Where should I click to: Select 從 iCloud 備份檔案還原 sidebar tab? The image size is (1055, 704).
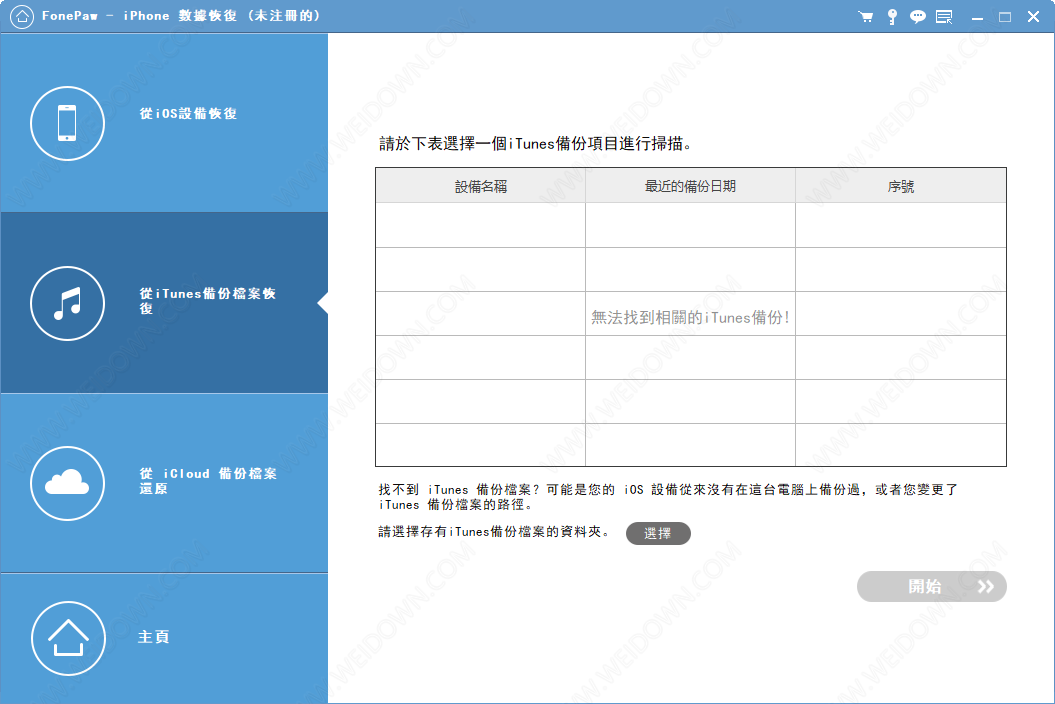[164, 483]
